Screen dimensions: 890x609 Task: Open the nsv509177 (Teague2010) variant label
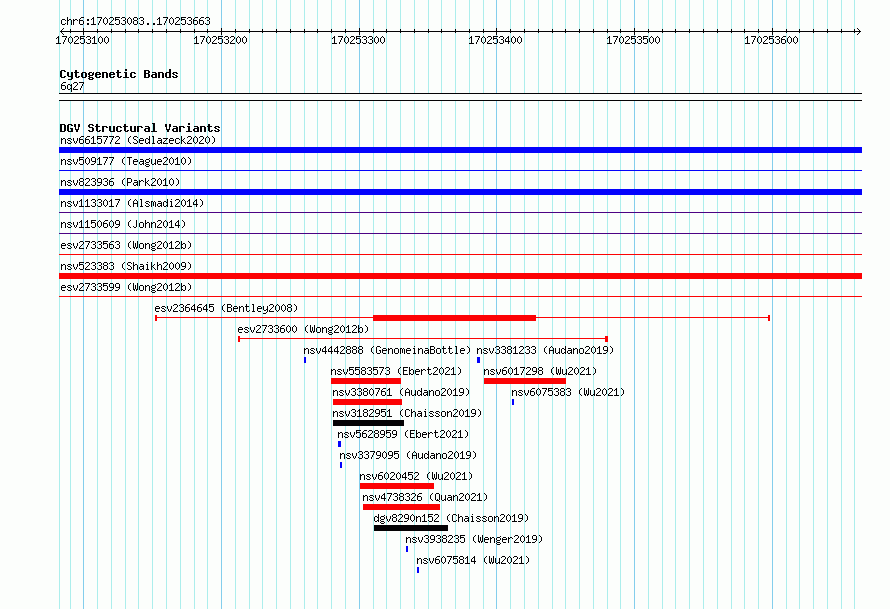126,161
